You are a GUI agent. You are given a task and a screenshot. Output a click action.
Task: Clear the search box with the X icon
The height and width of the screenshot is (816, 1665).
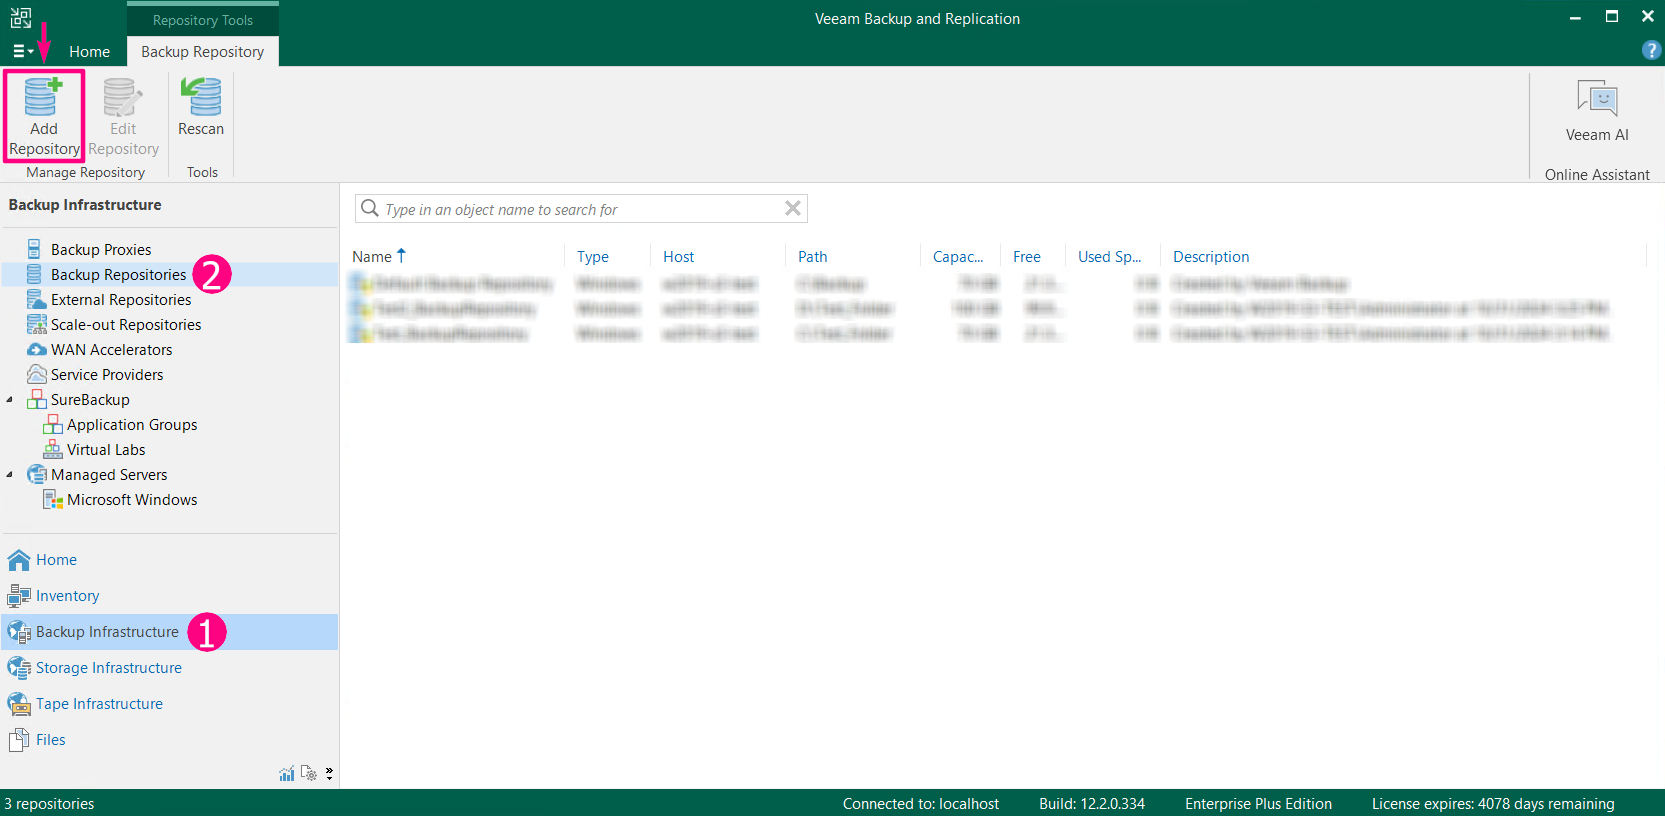pyautogui.click(x=793, y=208)
